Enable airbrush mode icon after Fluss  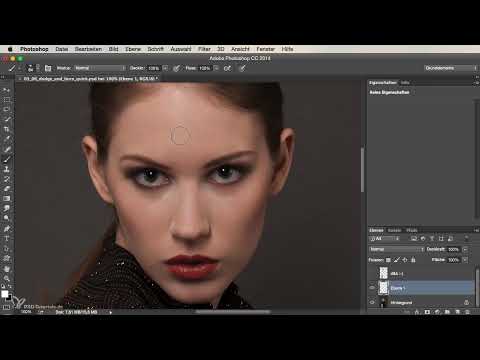[227, 68]
